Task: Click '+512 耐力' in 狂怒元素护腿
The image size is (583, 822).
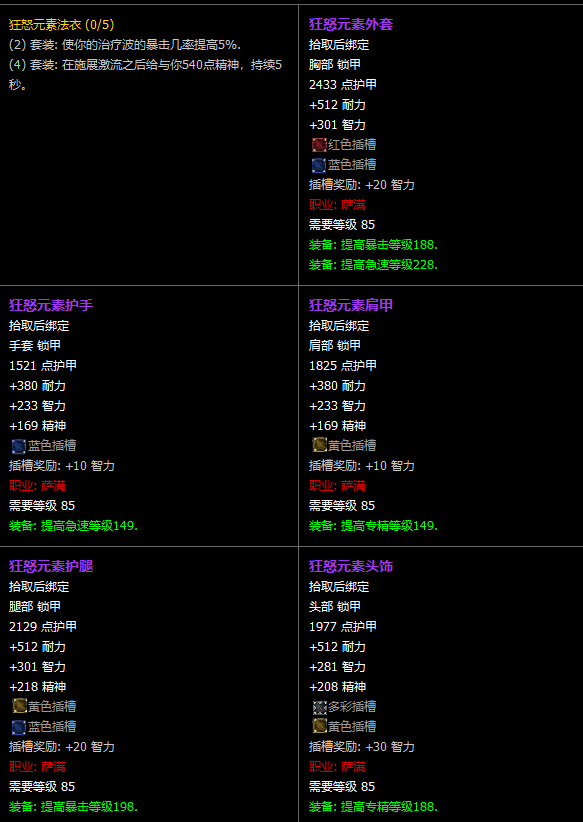Action: 37,646
